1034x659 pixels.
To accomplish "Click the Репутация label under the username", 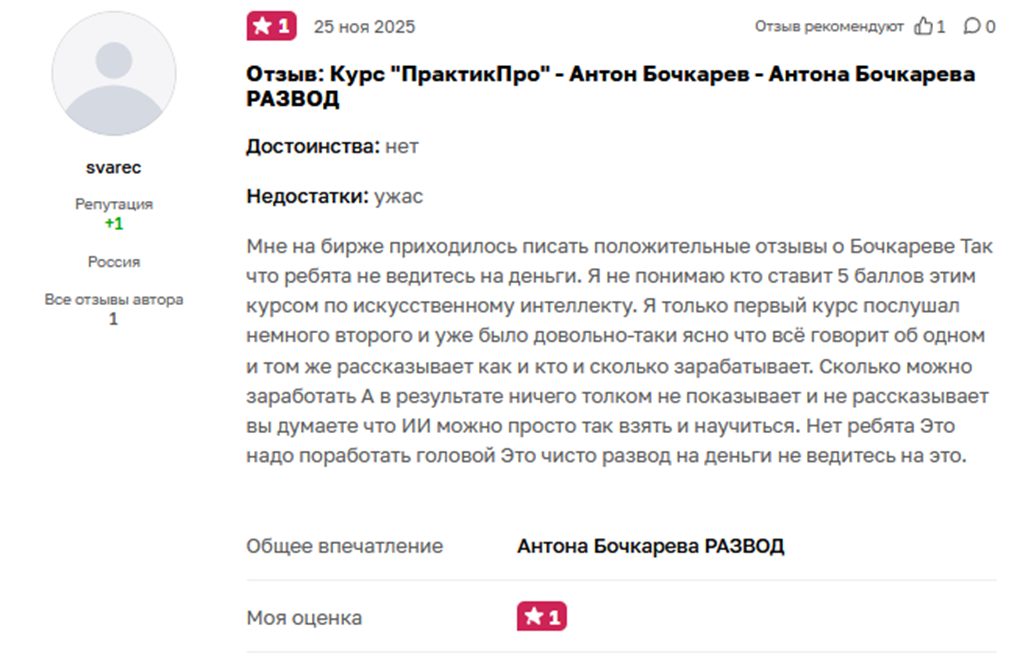I will click(x=114, y=204).
